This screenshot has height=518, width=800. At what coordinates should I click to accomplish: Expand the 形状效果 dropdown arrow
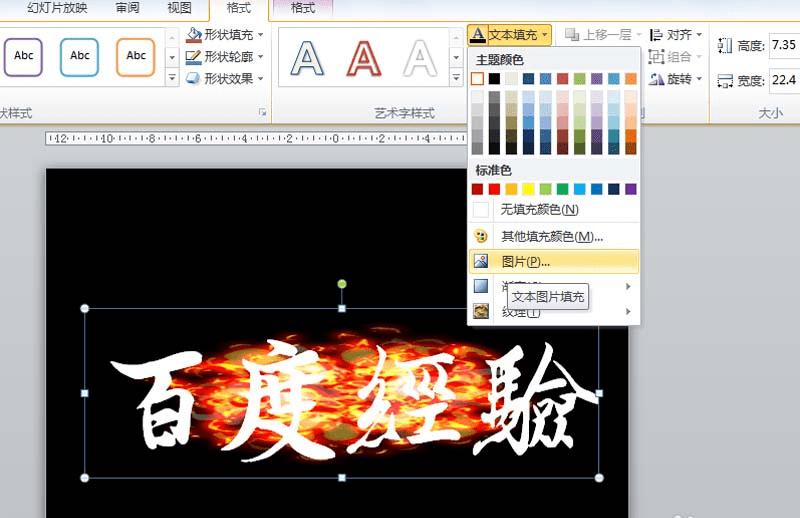(x=261, y=79)
